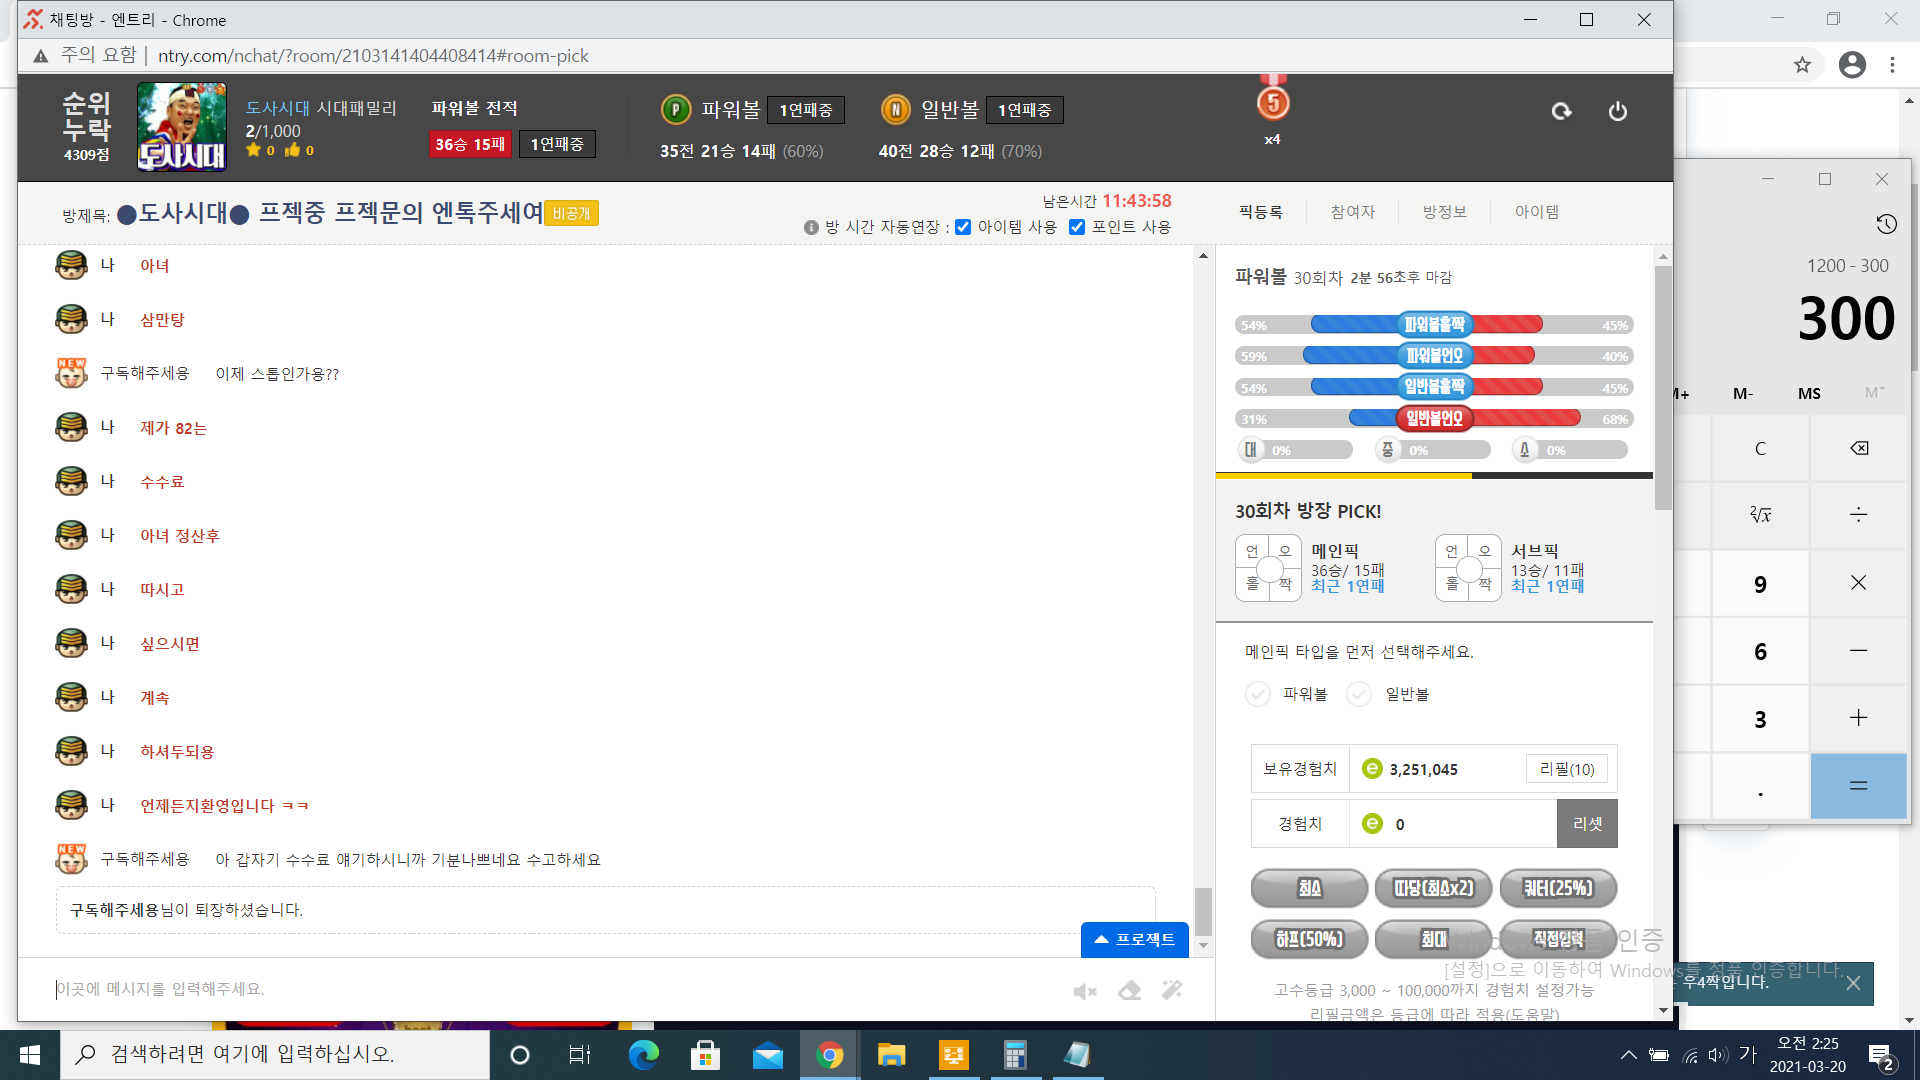Open Chrome profile avatar icon
1920x1080 pixels.
1852,65
